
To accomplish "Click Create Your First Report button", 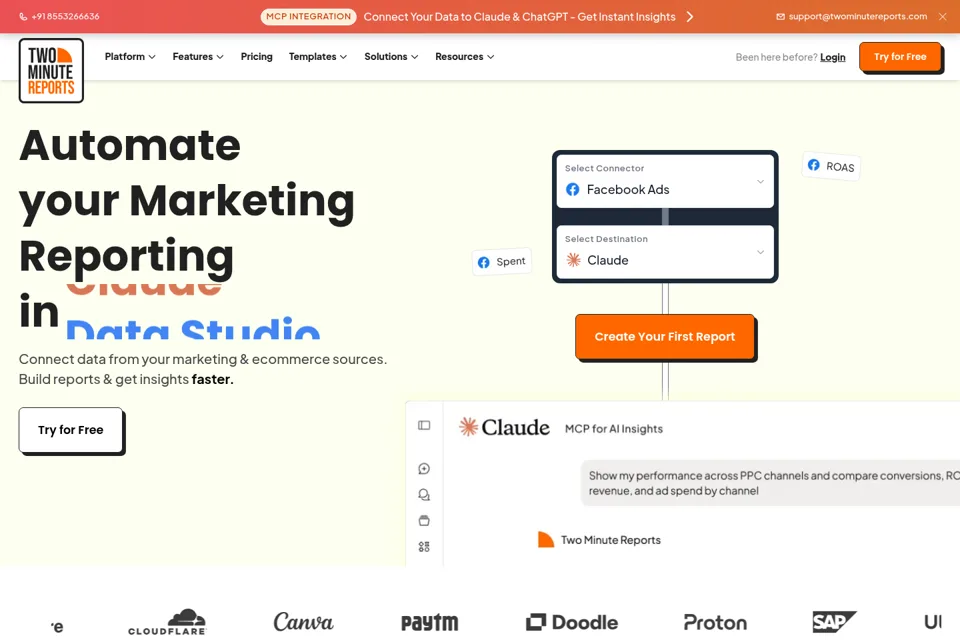I will (x=665, y=336).
